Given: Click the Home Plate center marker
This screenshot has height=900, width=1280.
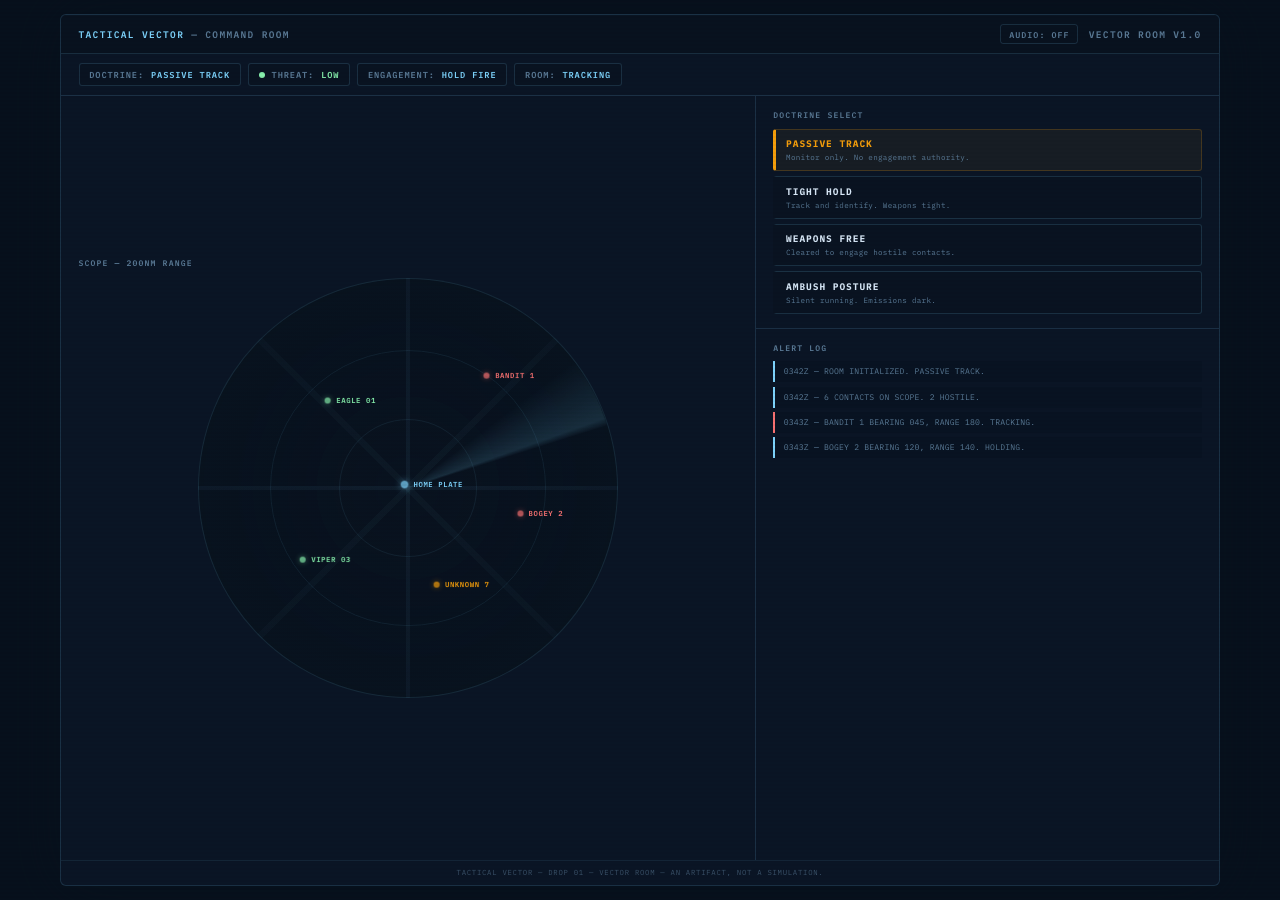Looking at the screenshot, I should [405, 485].
